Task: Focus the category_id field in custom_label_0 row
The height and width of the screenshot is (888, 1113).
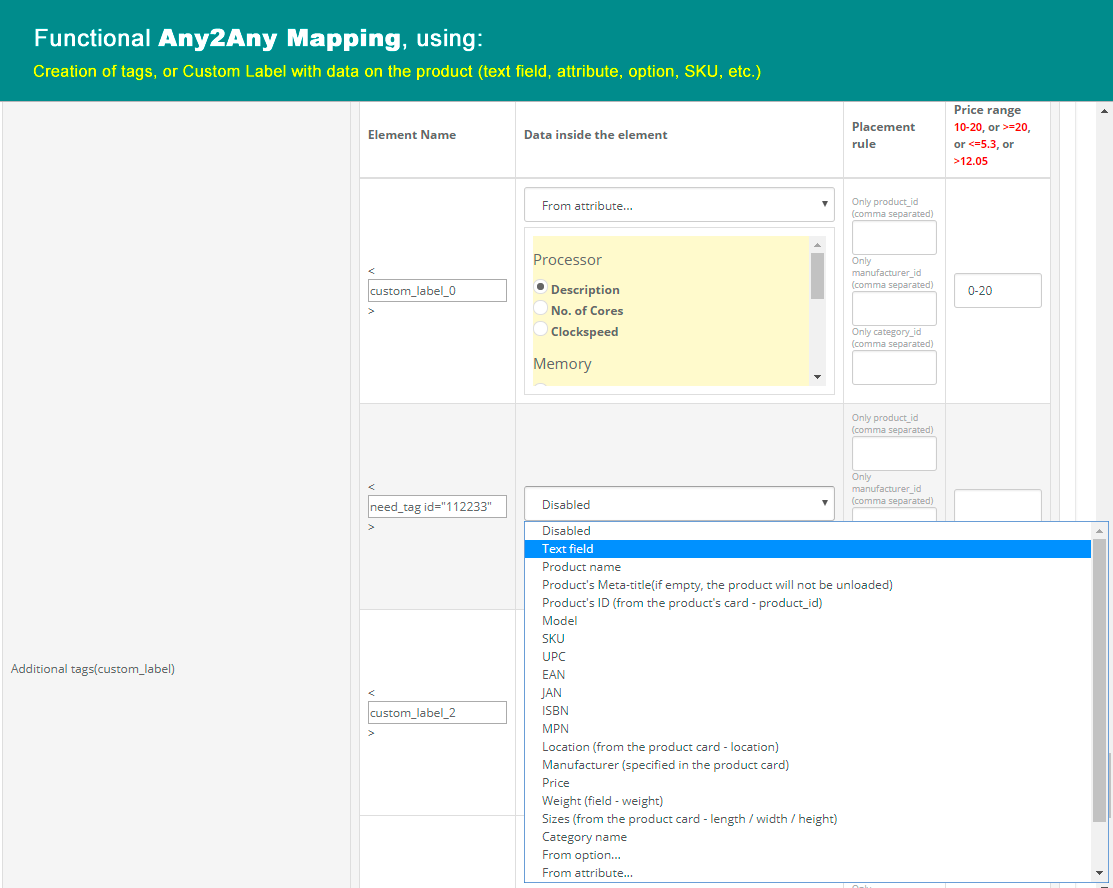Action: point(894,368)
